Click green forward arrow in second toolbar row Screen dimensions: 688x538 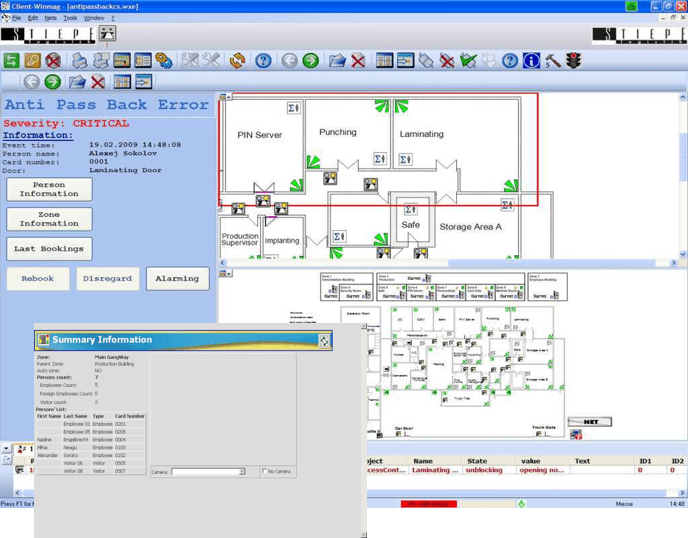tap(53, 82)
